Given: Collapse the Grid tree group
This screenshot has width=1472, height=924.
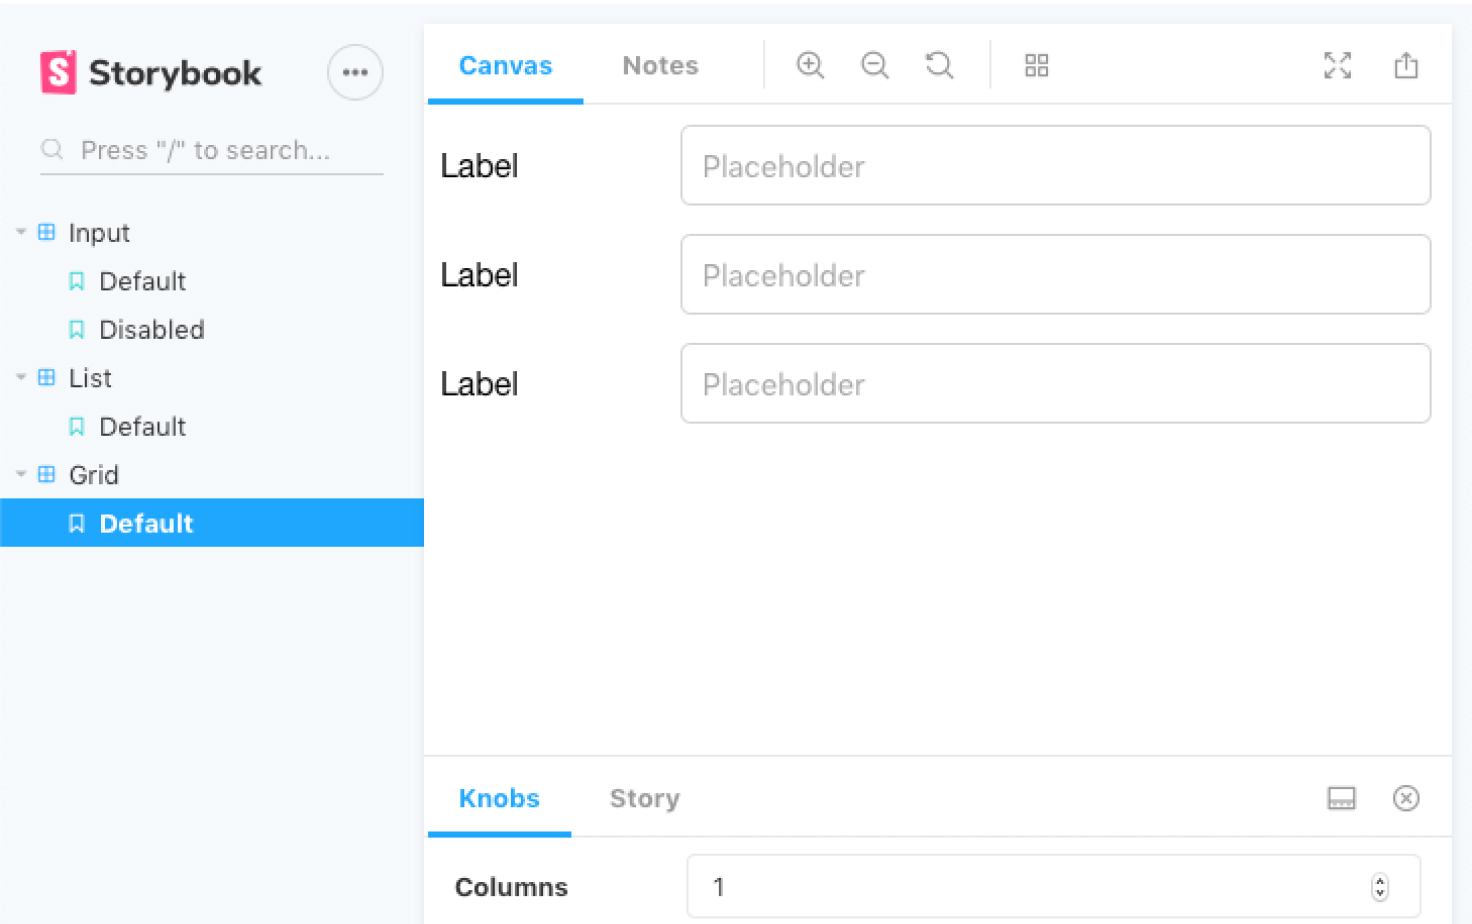Looking at the screenshot, I should (21, 475).
